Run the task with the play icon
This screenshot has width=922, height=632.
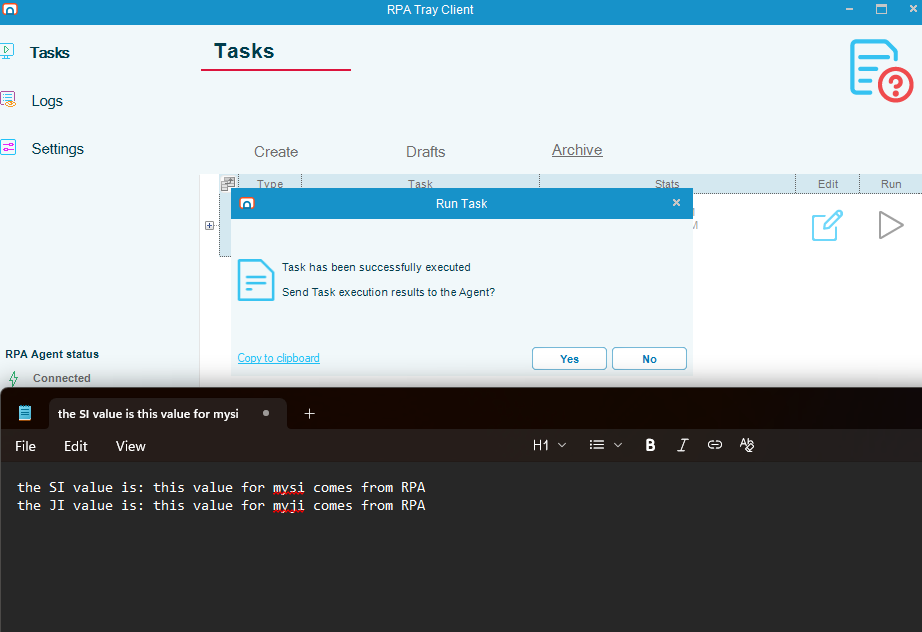890,225
